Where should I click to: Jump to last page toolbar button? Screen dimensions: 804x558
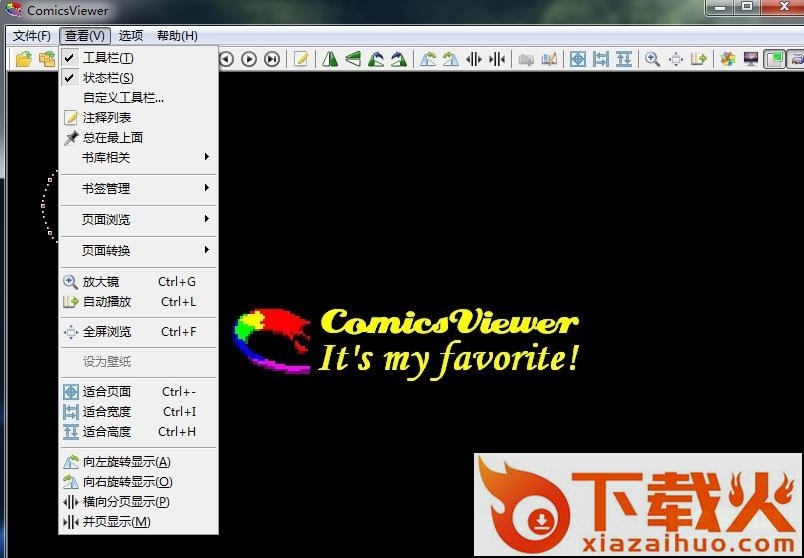(x=272, y=59)
